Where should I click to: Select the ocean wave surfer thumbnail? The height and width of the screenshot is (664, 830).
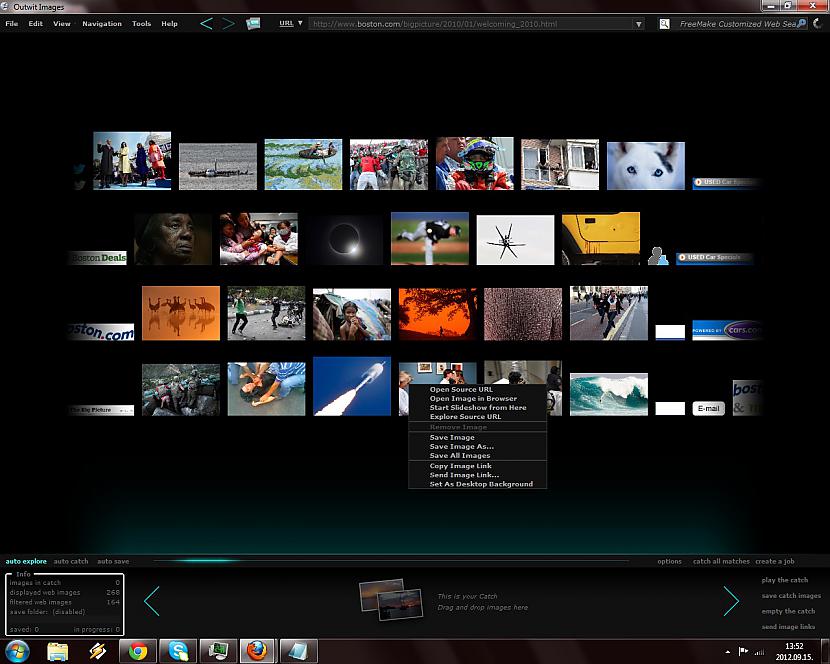coord(609,394)
